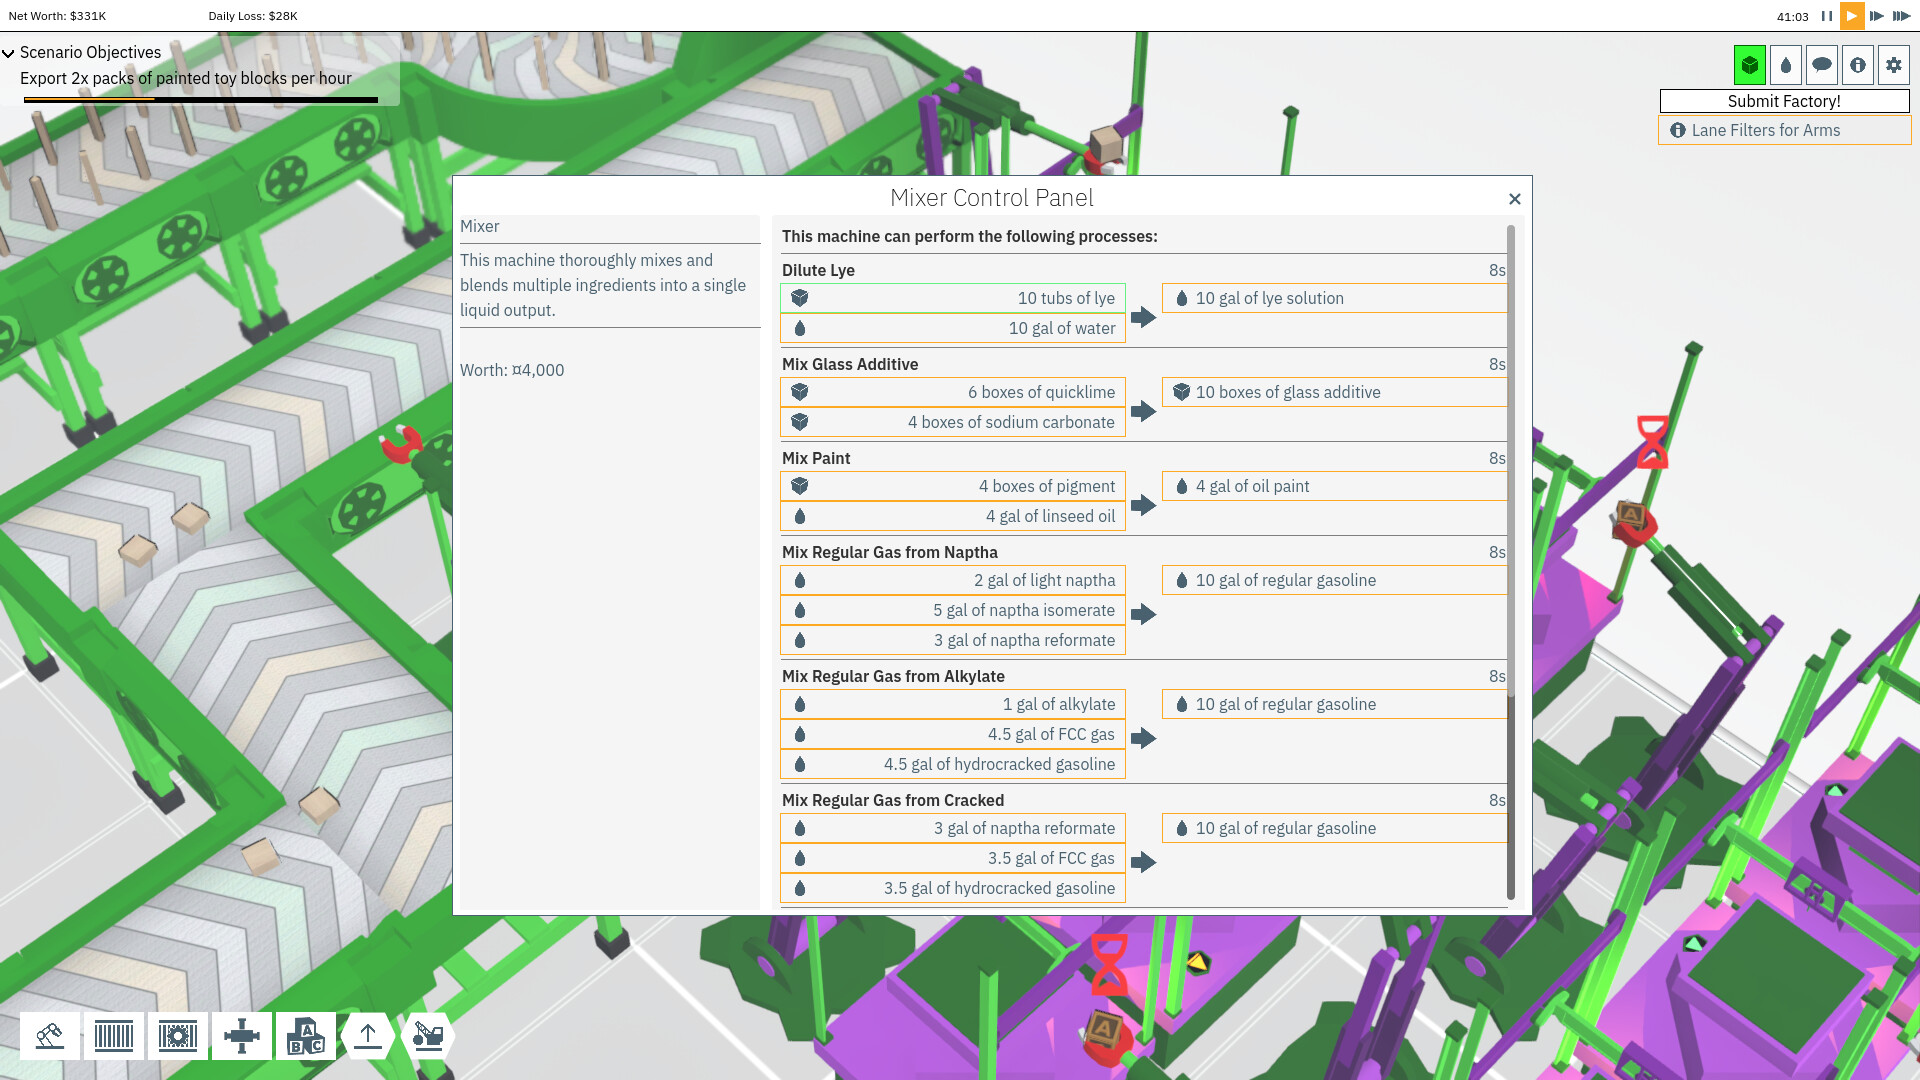Open the ABC toy blocks tool
This screenshot has width=1920, height=1080.
click(x=305, y=1036)
